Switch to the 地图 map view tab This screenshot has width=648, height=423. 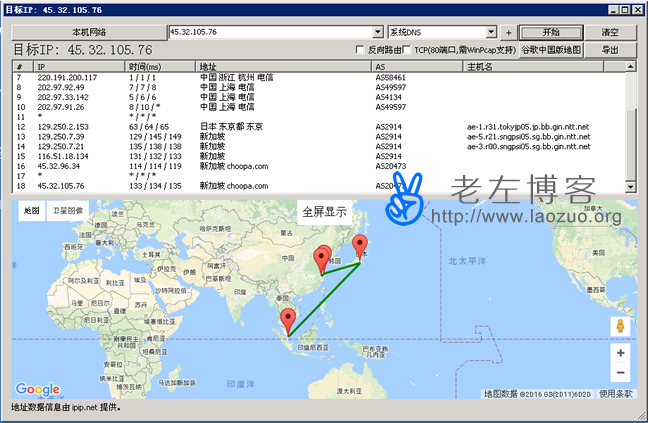tap(32, 210)
